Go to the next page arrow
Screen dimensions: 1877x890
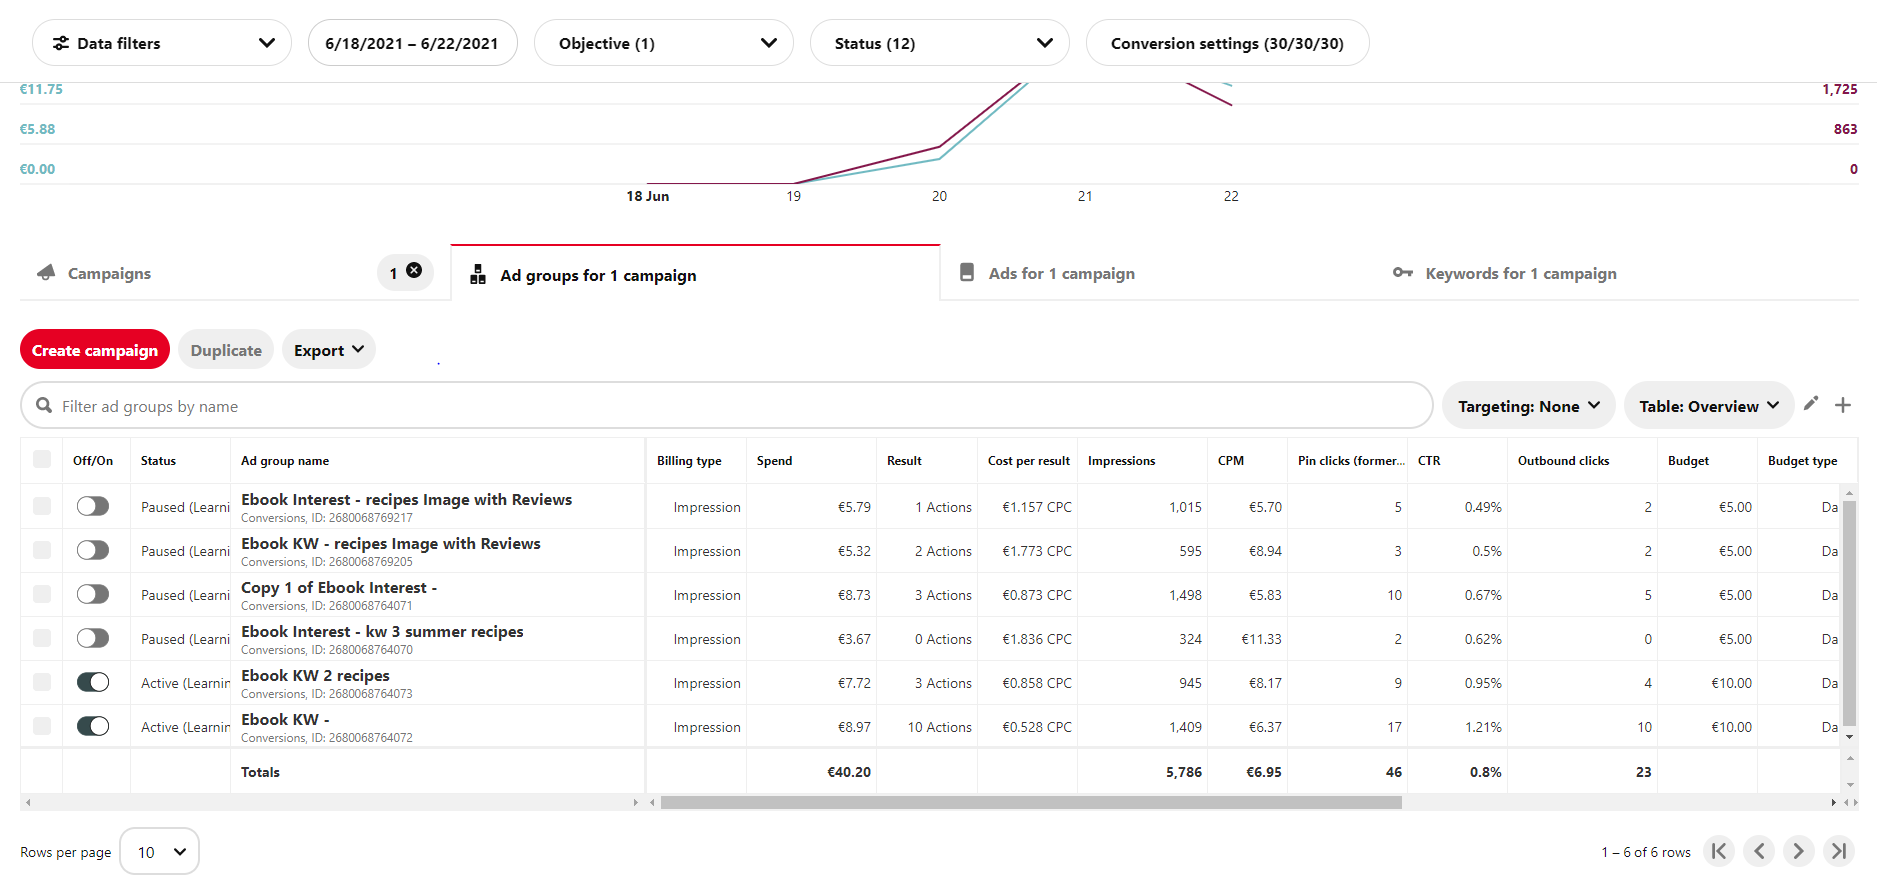1798,851
